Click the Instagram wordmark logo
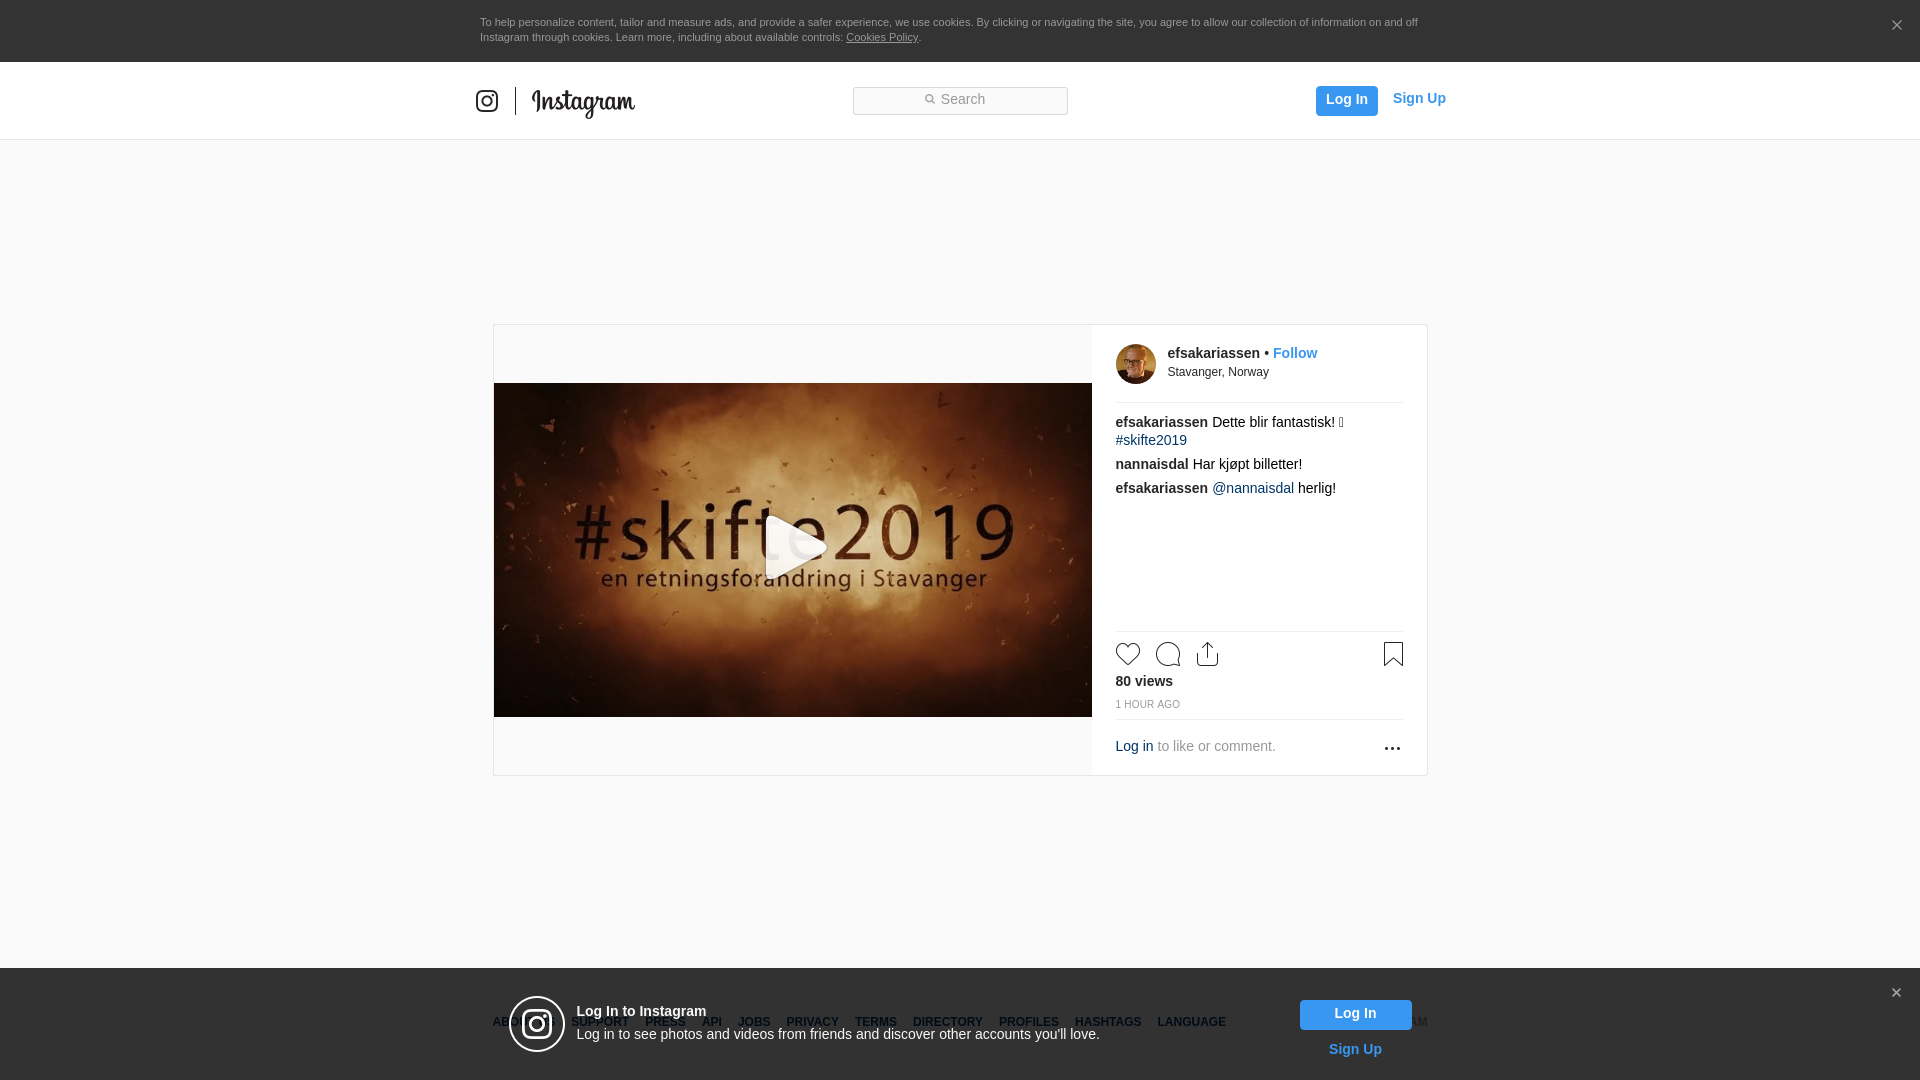This screenshot has height=1080, width=1920. pos(583,103)
